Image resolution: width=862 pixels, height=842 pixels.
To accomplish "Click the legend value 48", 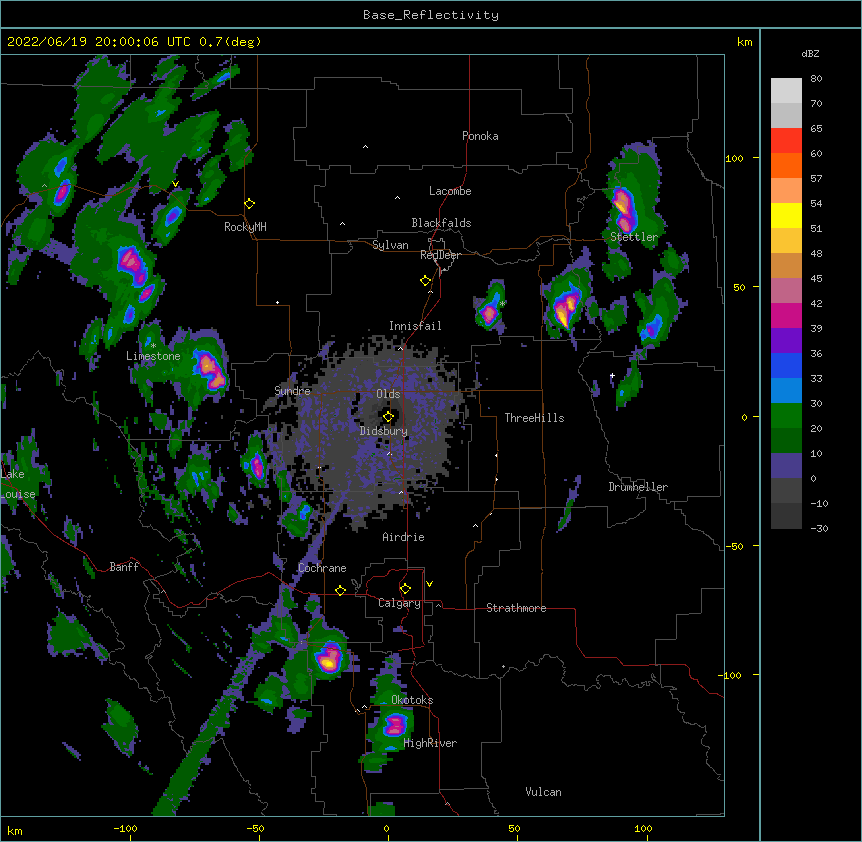I will (x=816, y=253).
